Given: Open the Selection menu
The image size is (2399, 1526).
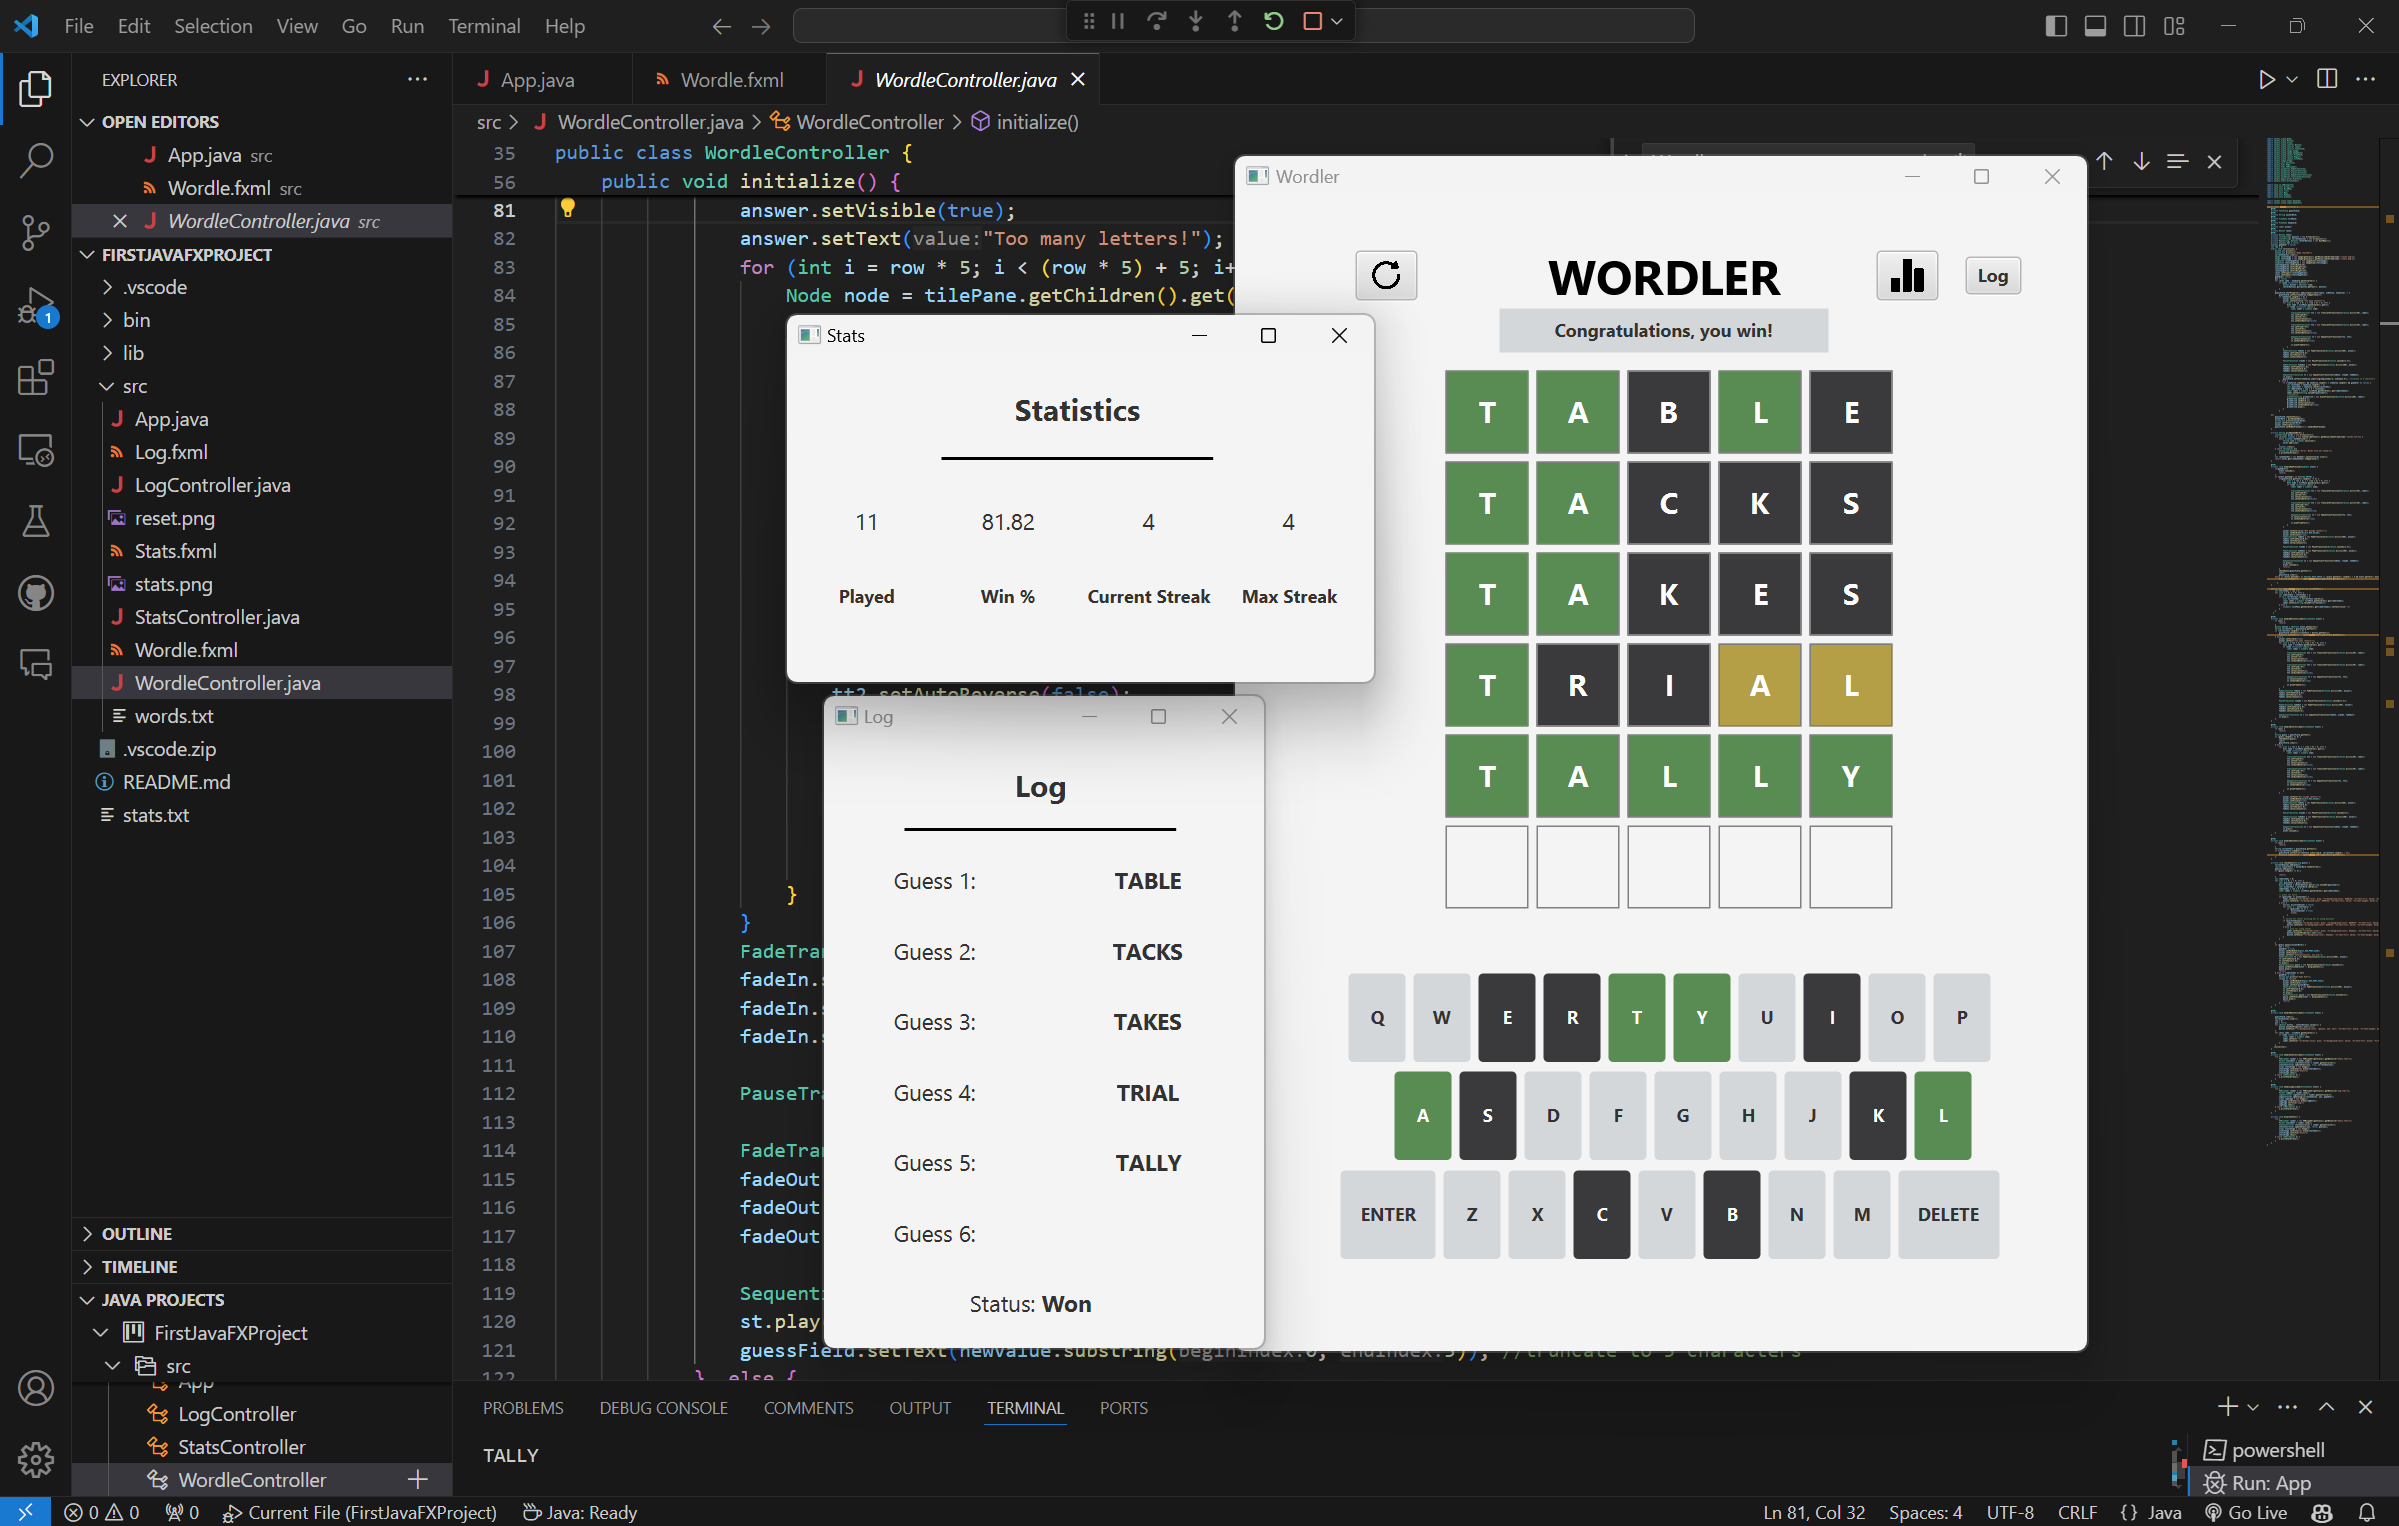Looking at the screenshot, I should pyautogui.click(x=213, y=26).
